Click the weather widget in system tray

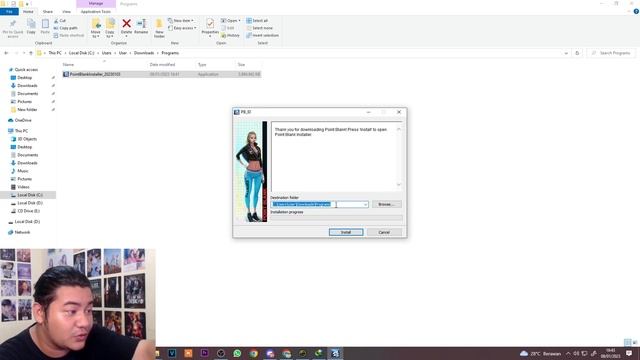(x=540, y=353)
